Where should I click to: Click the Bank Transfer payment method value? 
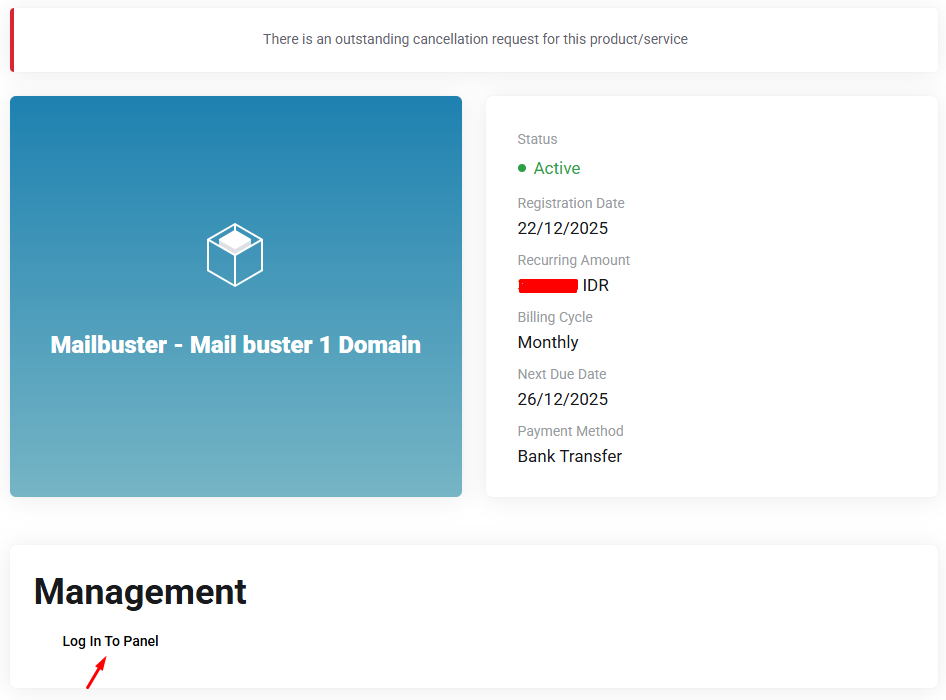pyautogui.click(x=570, y=456)
